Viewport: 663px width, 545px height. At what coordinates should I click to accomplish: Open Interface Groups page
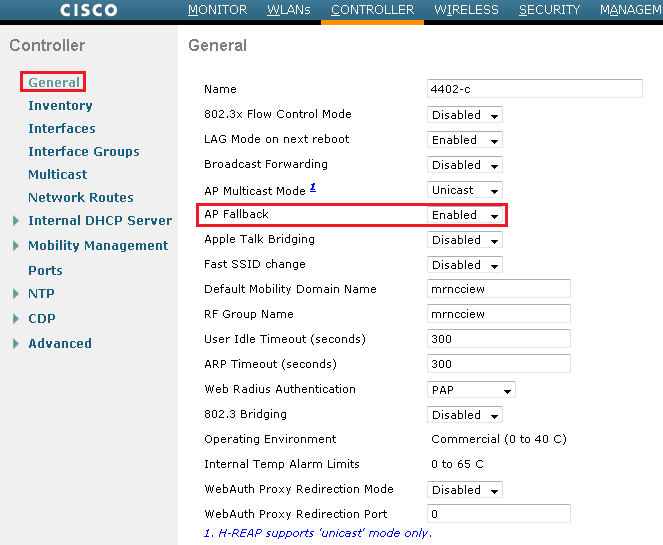tap(83, 151)
